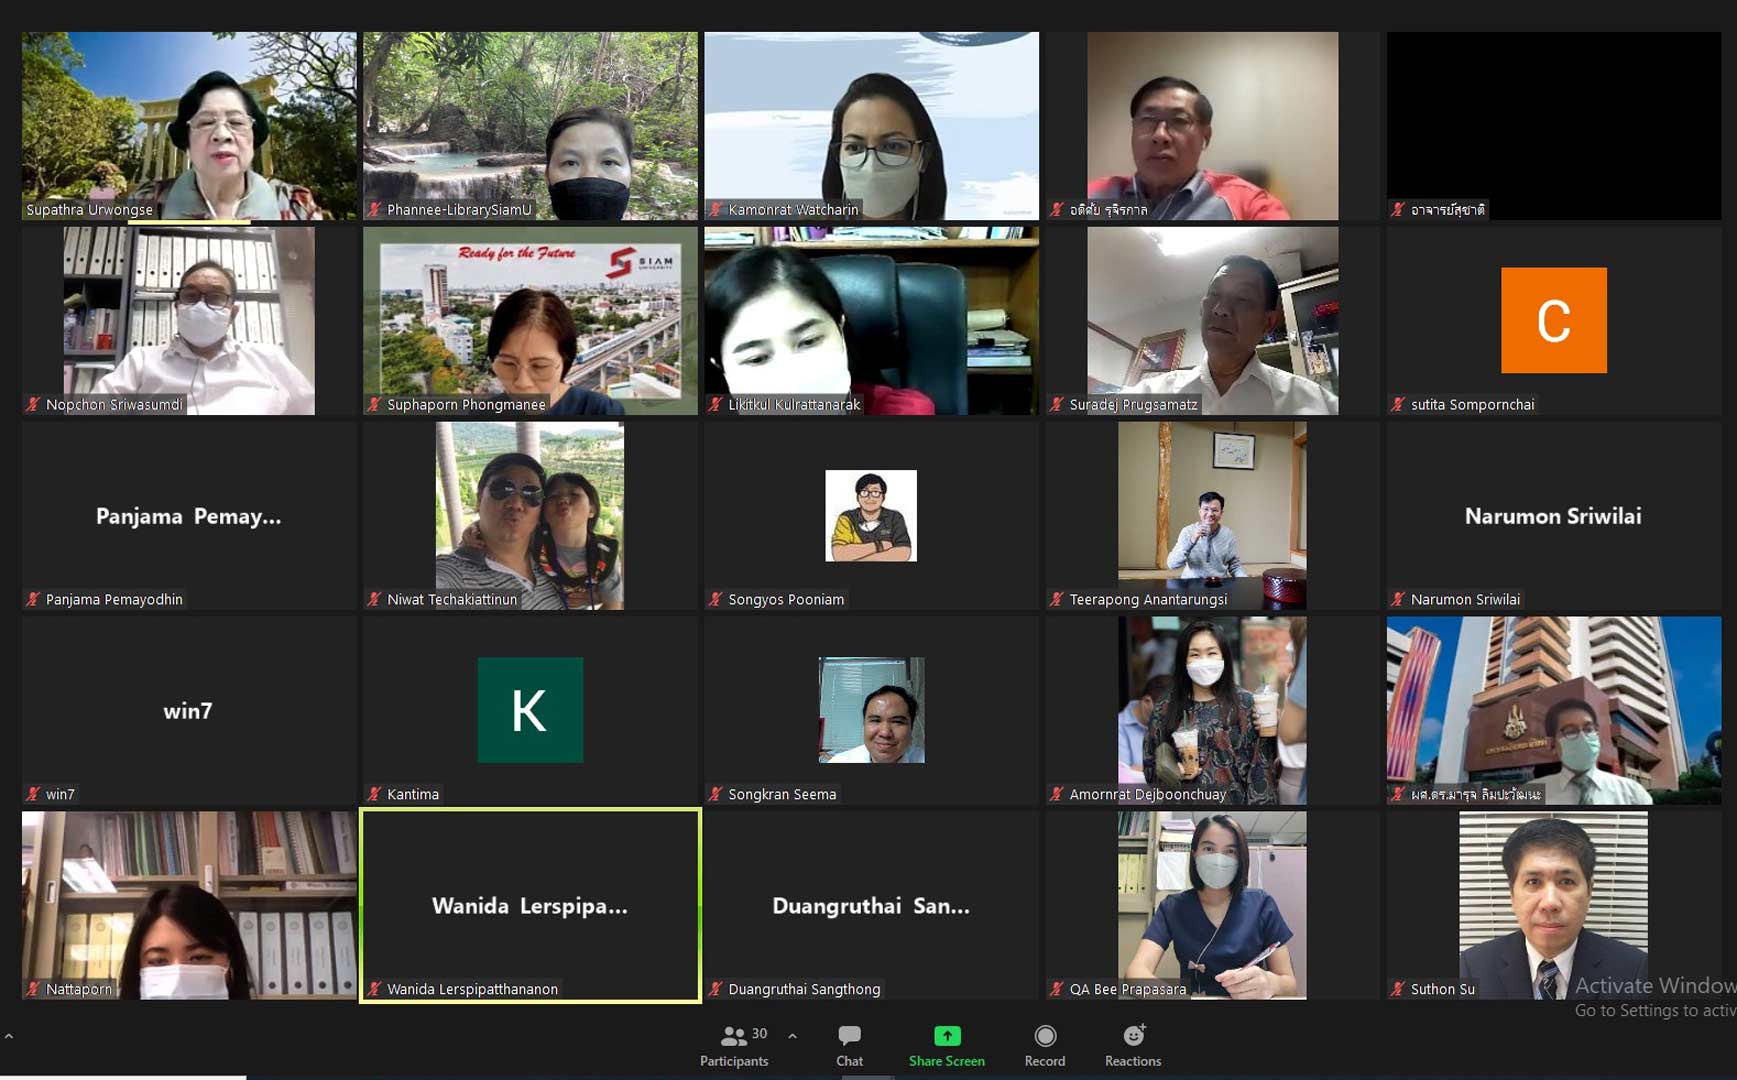Click muted mic icon beside Narumon Sriwilai
This screenshot has width=1737, height=1080.
point(1398,599)
